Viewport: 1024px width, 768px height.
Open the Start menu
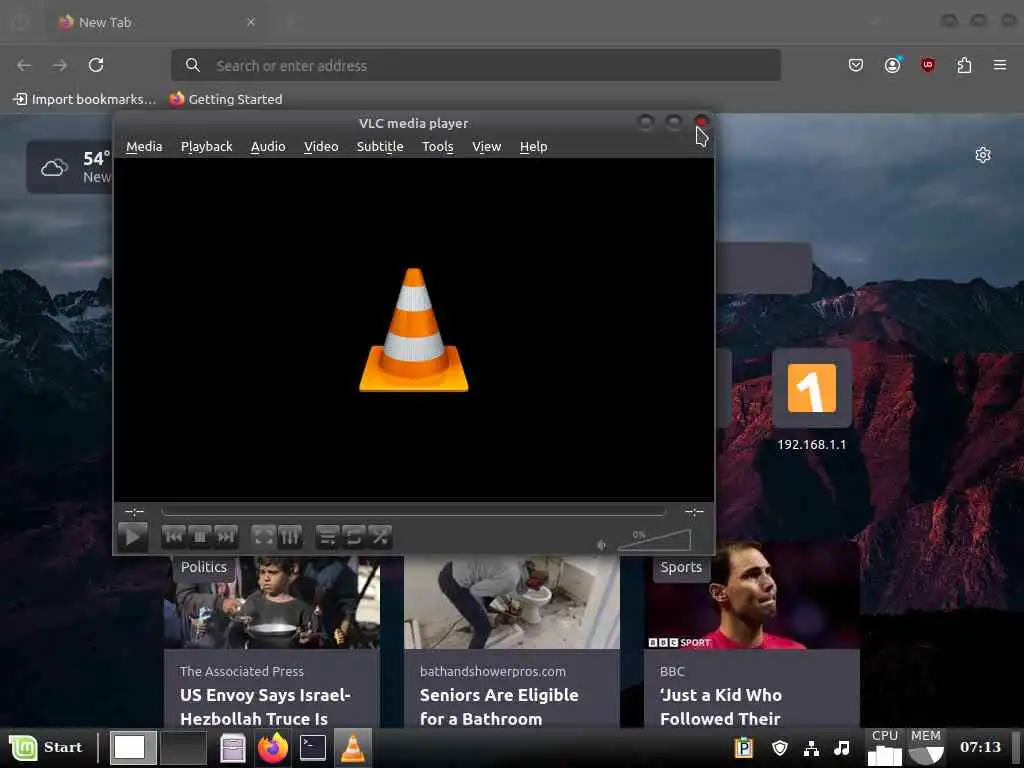pyautogui.click(x=46, y=747)
